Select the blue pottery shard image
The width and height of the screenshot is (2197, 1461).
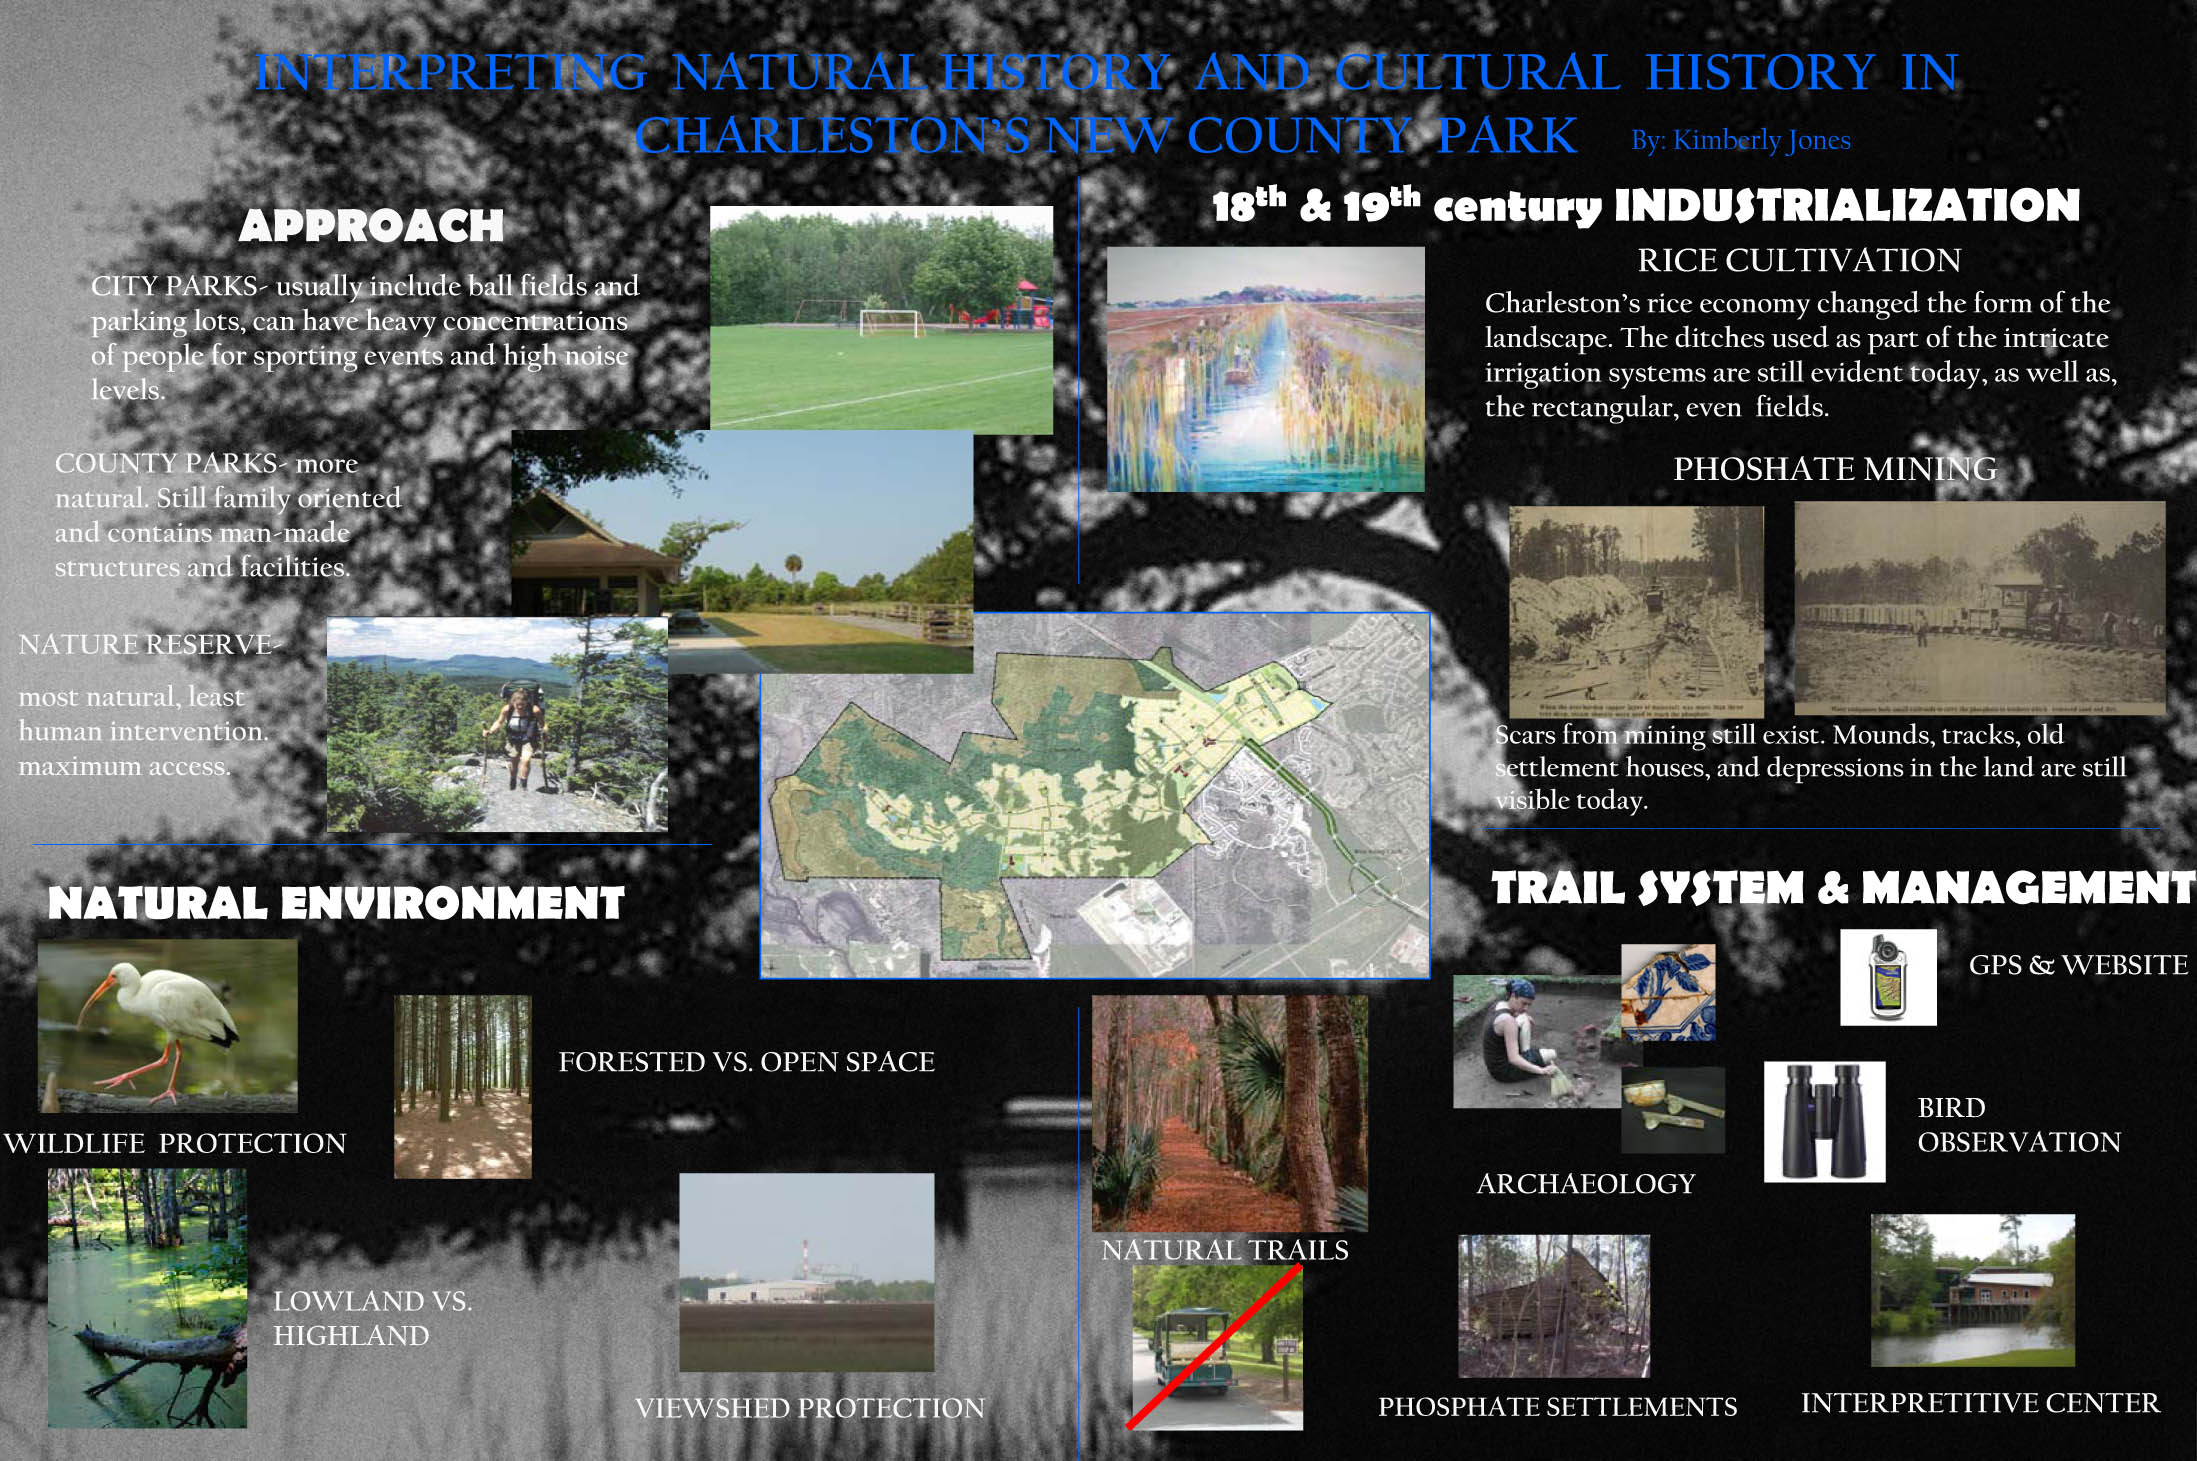pyautogui.click(x=1668, y=993)
